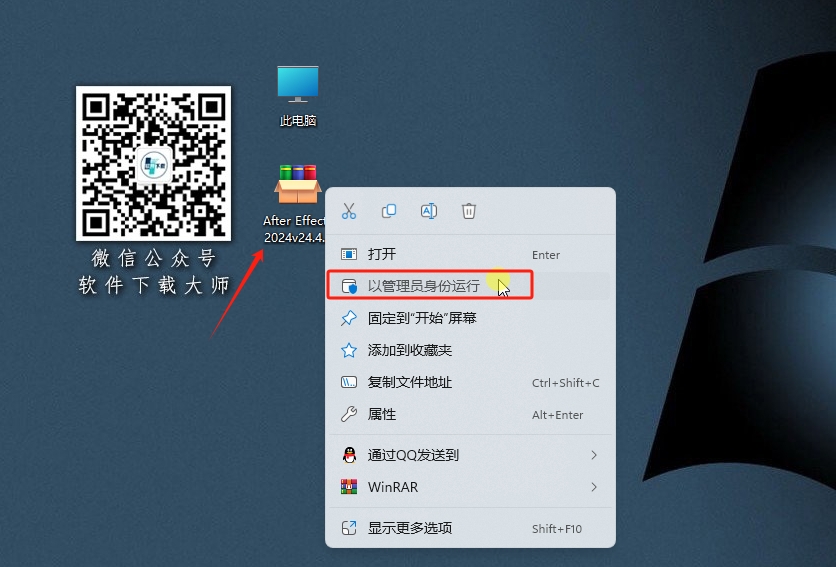Select 复制文件地址 menu entry

tap(470, 382)
